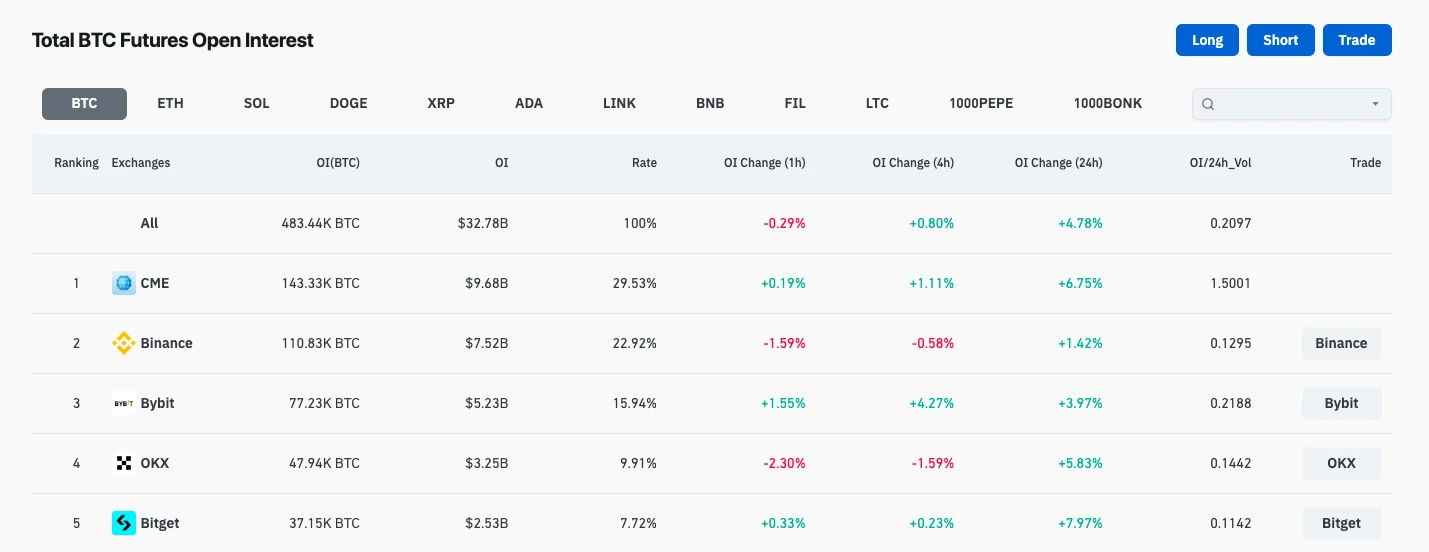
Task: Click the Bybit logo icon
Action: tap(124, 403)
